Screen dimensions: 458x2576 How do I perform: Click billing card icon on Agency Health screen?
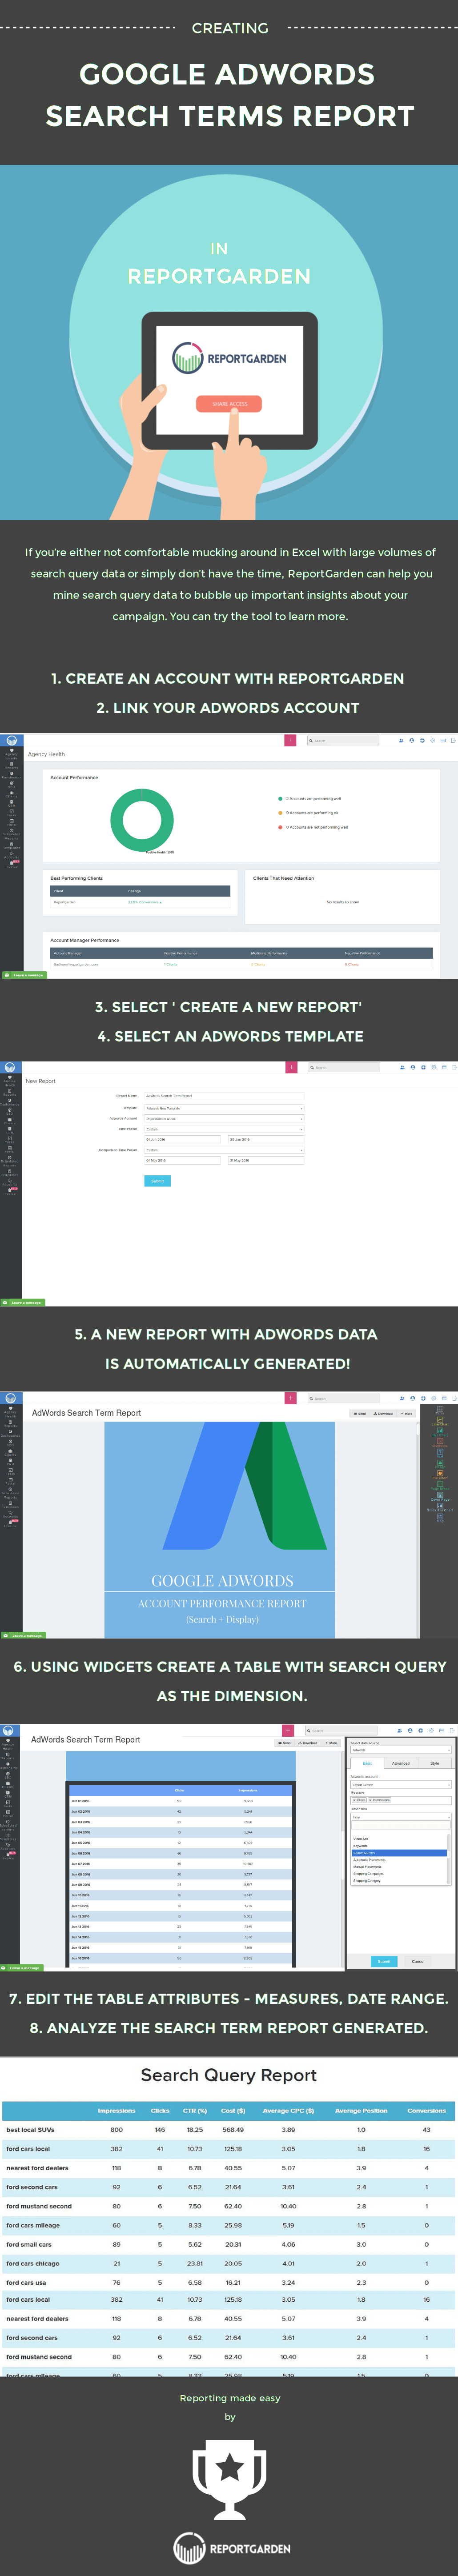point(443,741)
